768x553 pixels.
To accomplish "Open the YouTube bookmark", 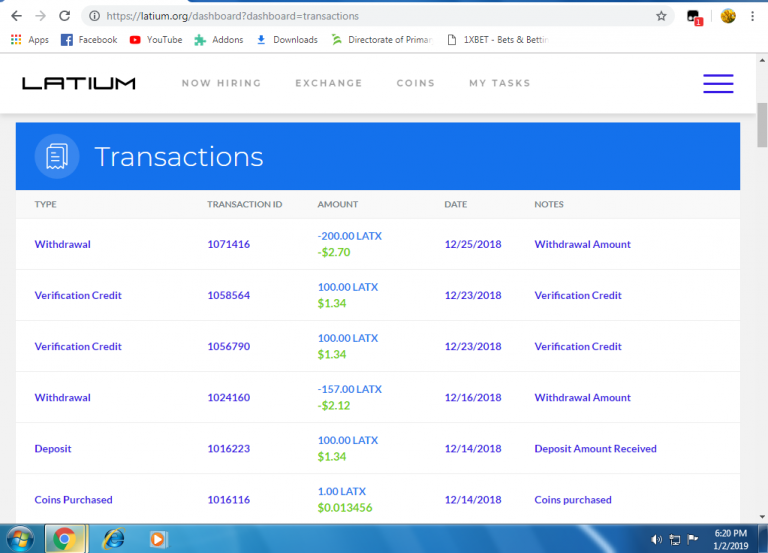I will pos(156,40).
